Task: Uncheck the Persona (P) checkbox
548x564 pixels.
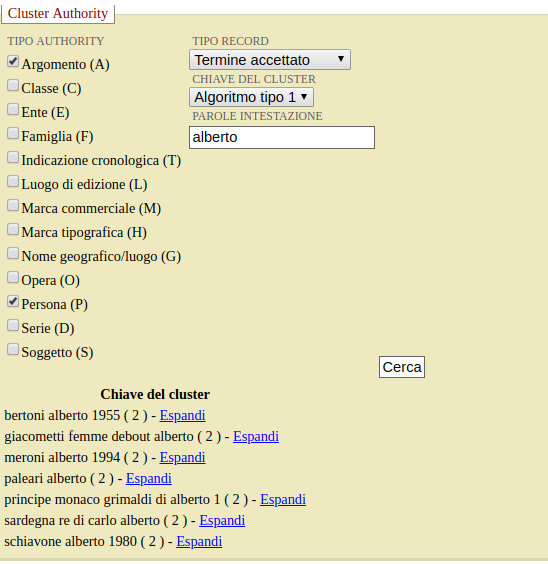Action: 13,301
